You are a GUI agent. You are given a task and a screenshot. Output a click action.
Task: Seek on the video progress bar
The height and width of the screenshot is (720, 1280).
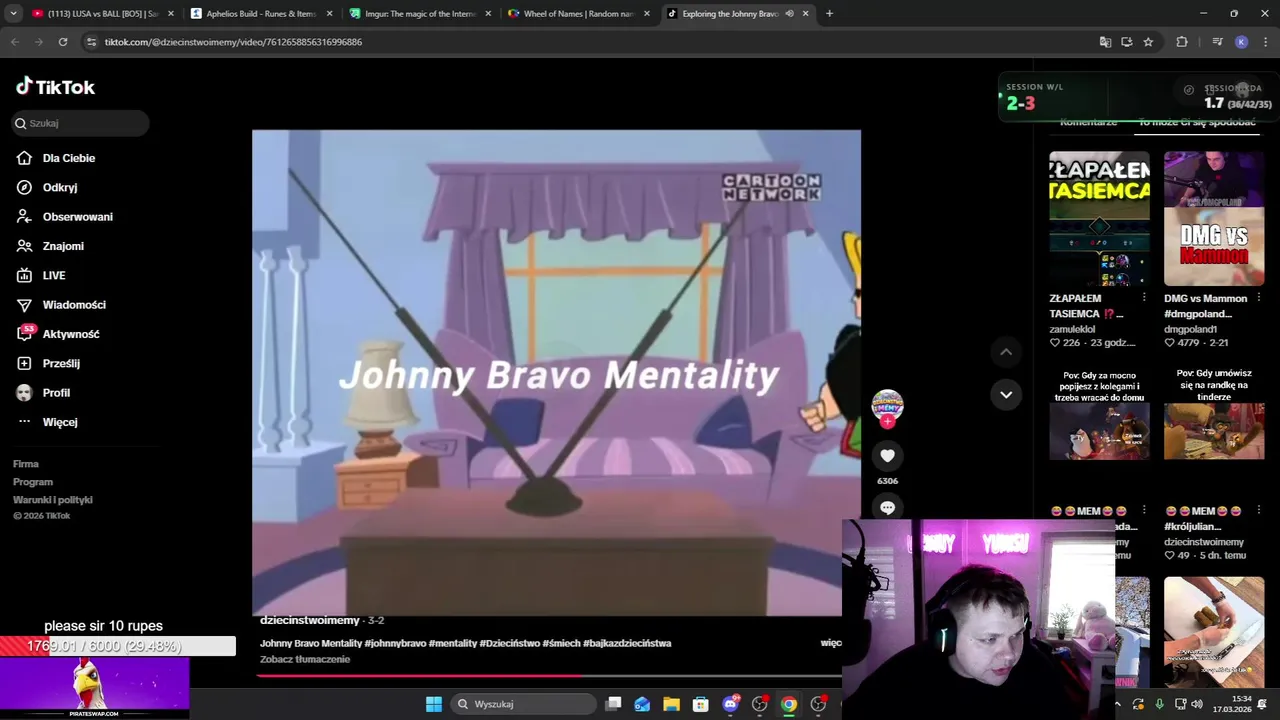pyautogui.click(x=548, y=676)
